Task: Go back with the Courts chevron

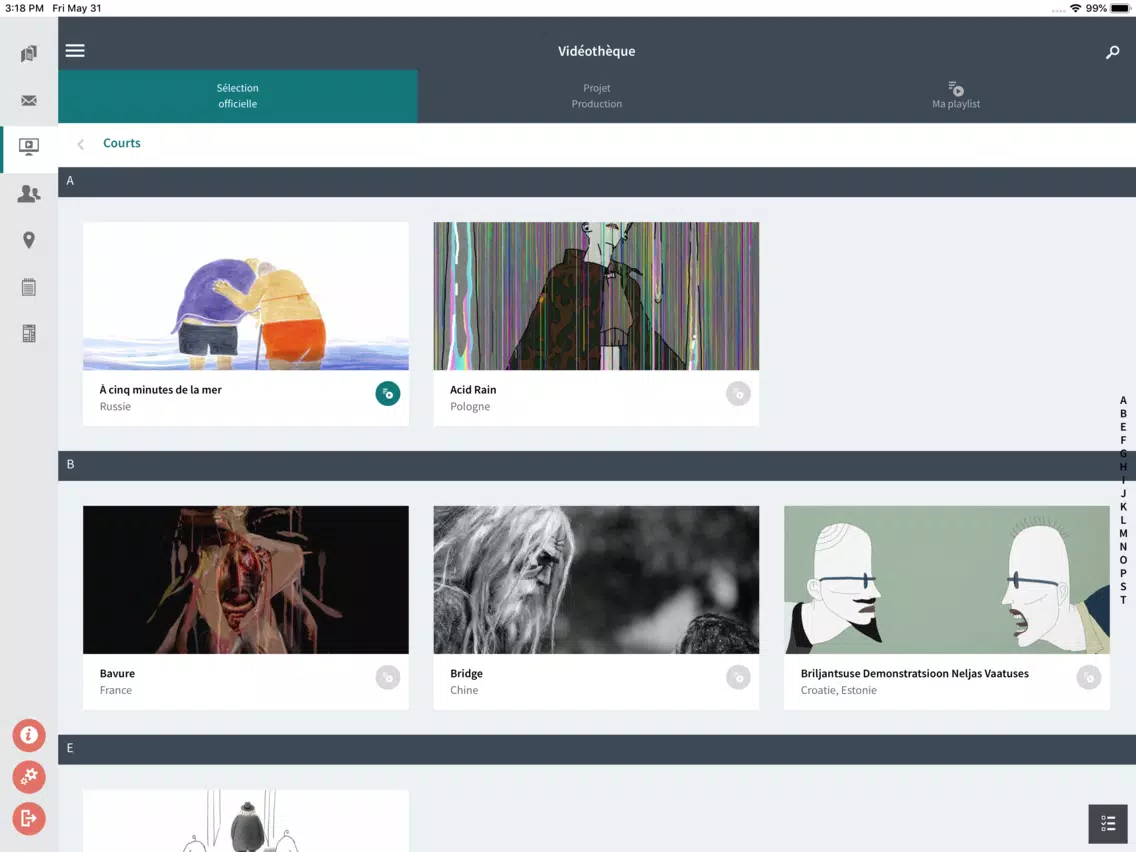Action: click(80, 144)
